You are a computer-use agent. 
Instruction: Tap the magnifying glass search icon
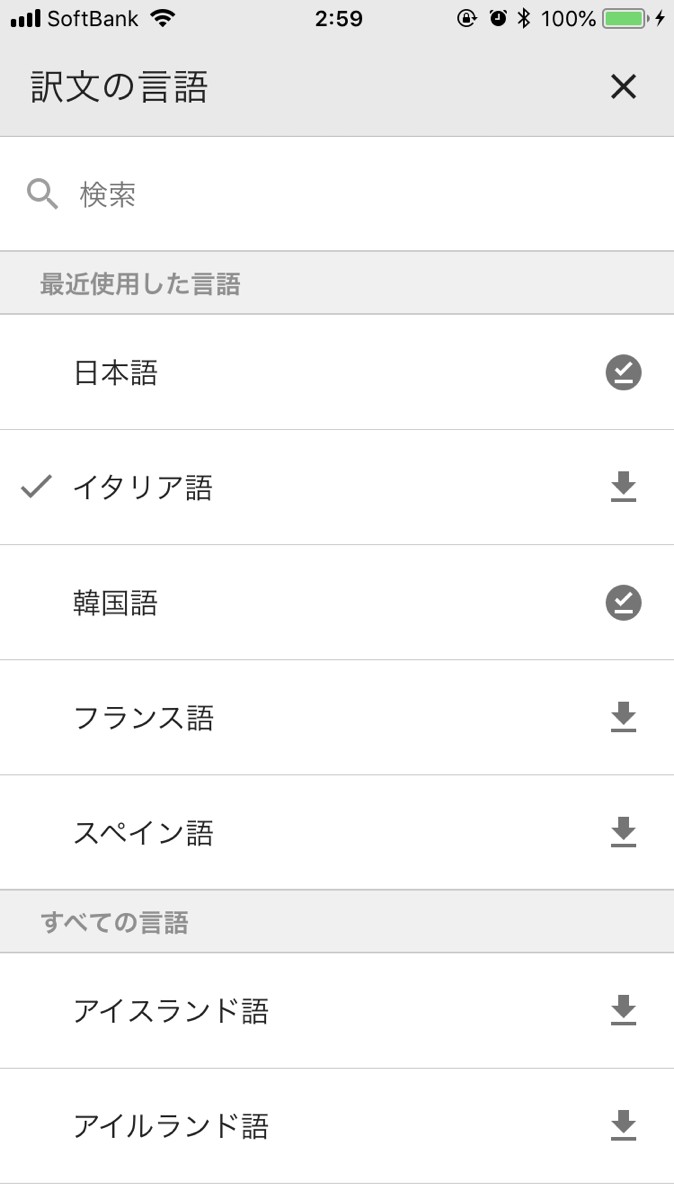(x=42, y=194)
